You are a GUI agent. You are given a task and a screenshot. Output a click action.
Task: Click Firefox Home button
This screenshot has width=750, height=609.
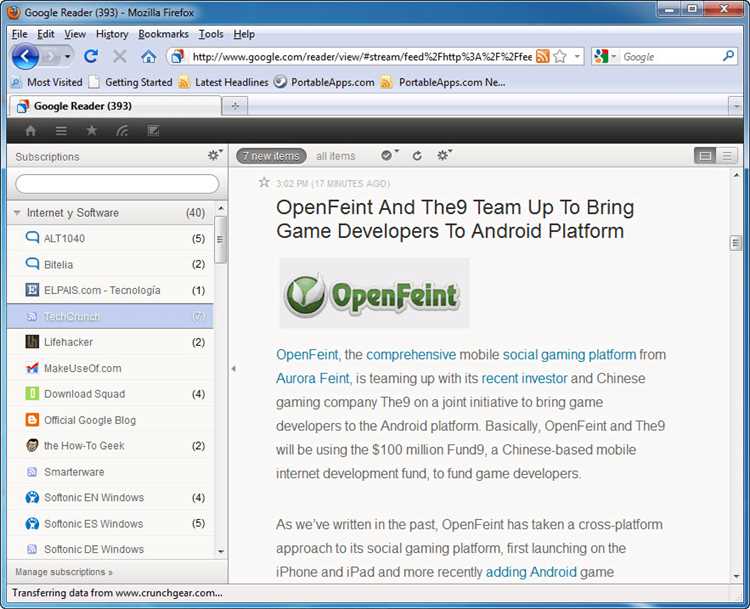point(149,57)
